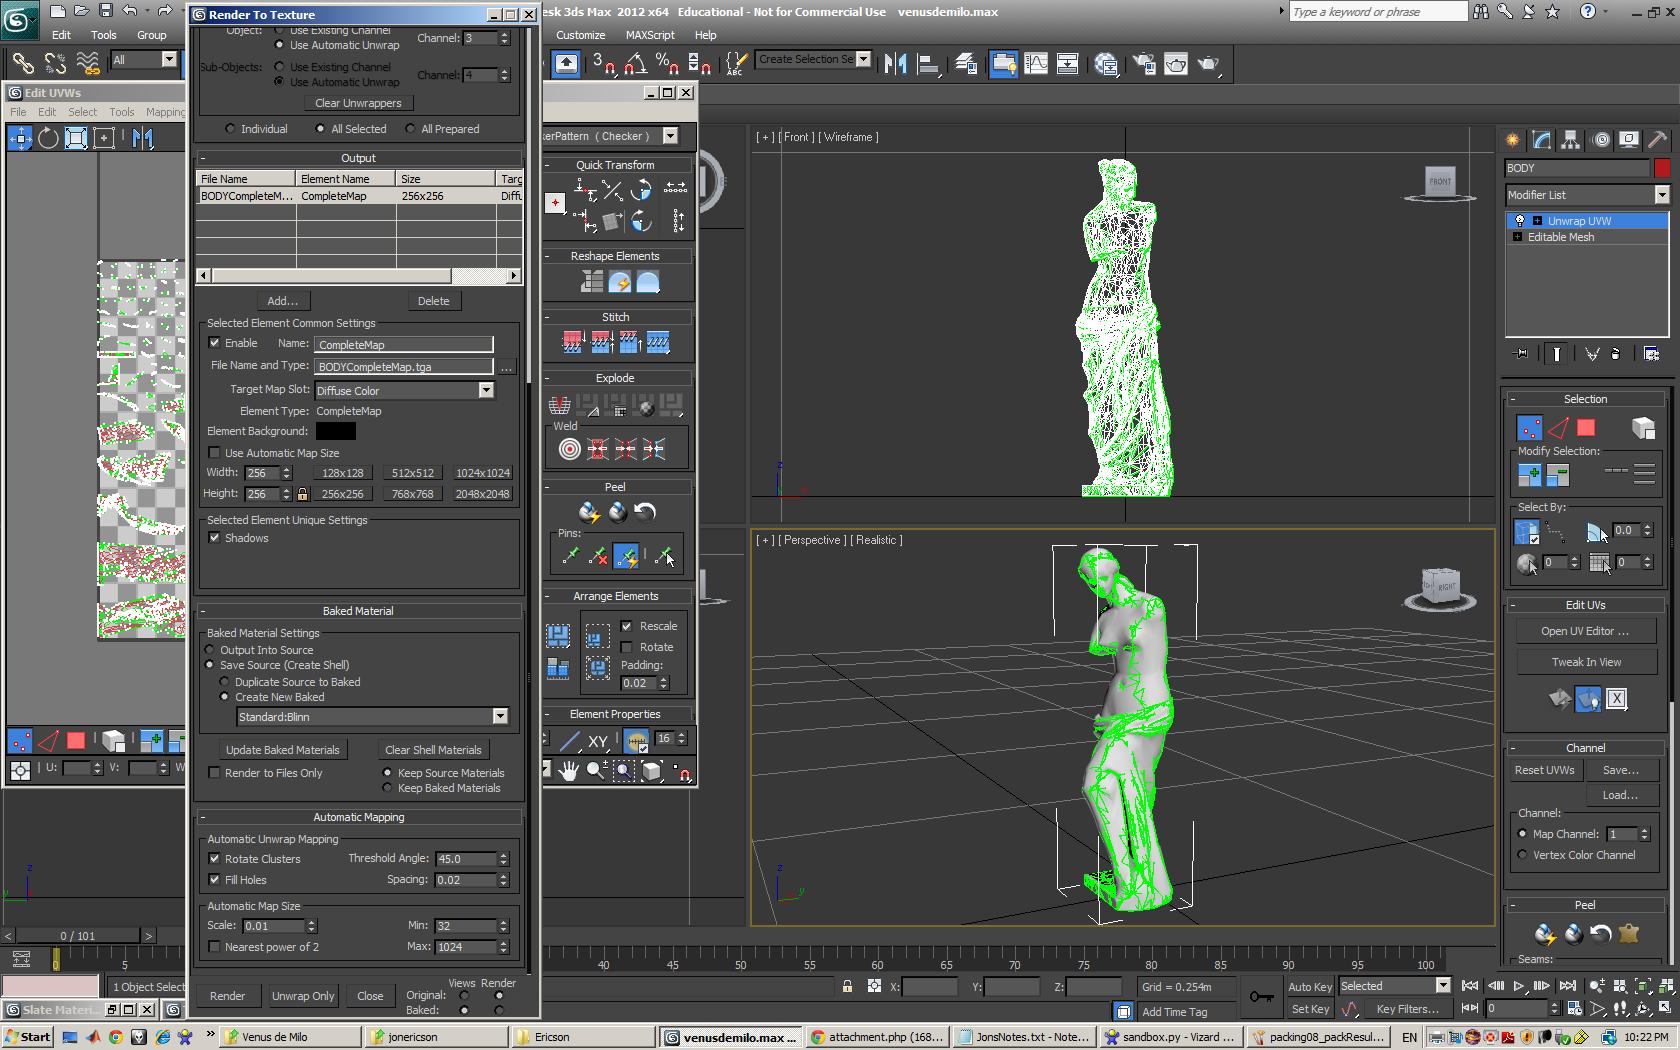Viewport: 1680px width, 1050px height.
Task: Click the Weld target icon
Action: pyautogui.click(x=569, y=449)
